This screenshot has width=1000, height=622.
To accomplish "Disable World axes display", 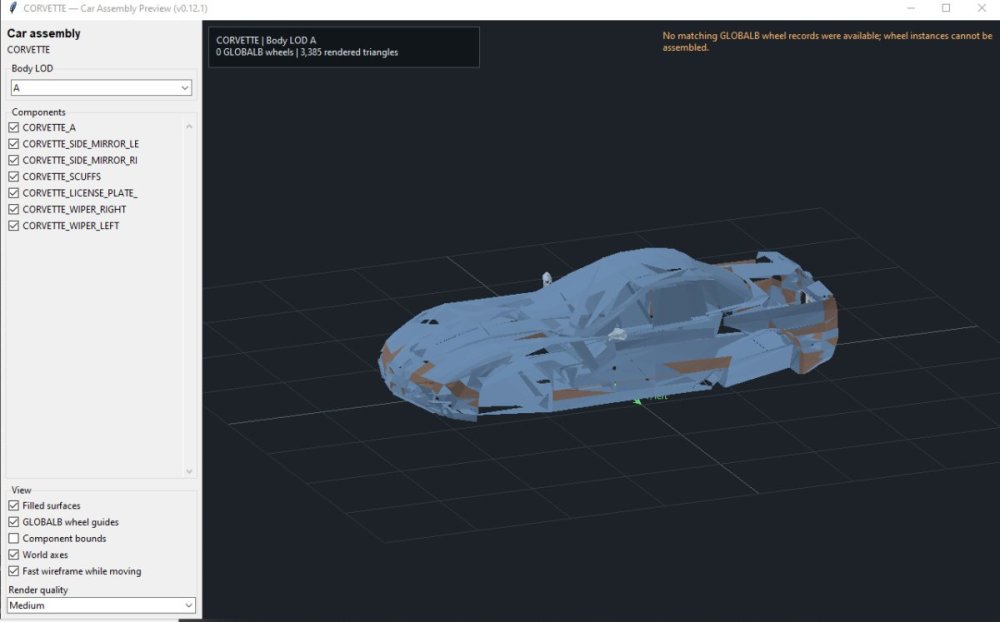I will [13, 554].
